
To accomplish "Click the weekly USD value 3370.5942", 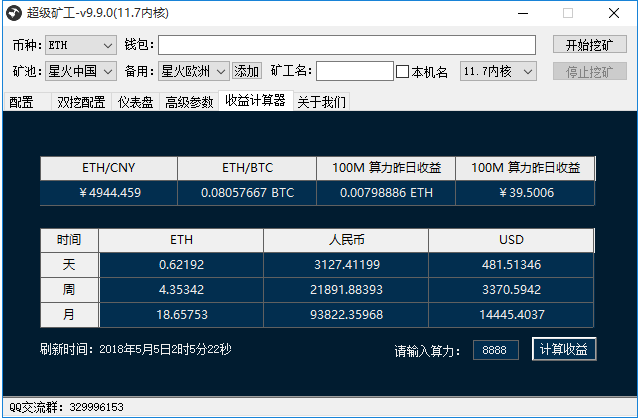I will coord(511,290).
